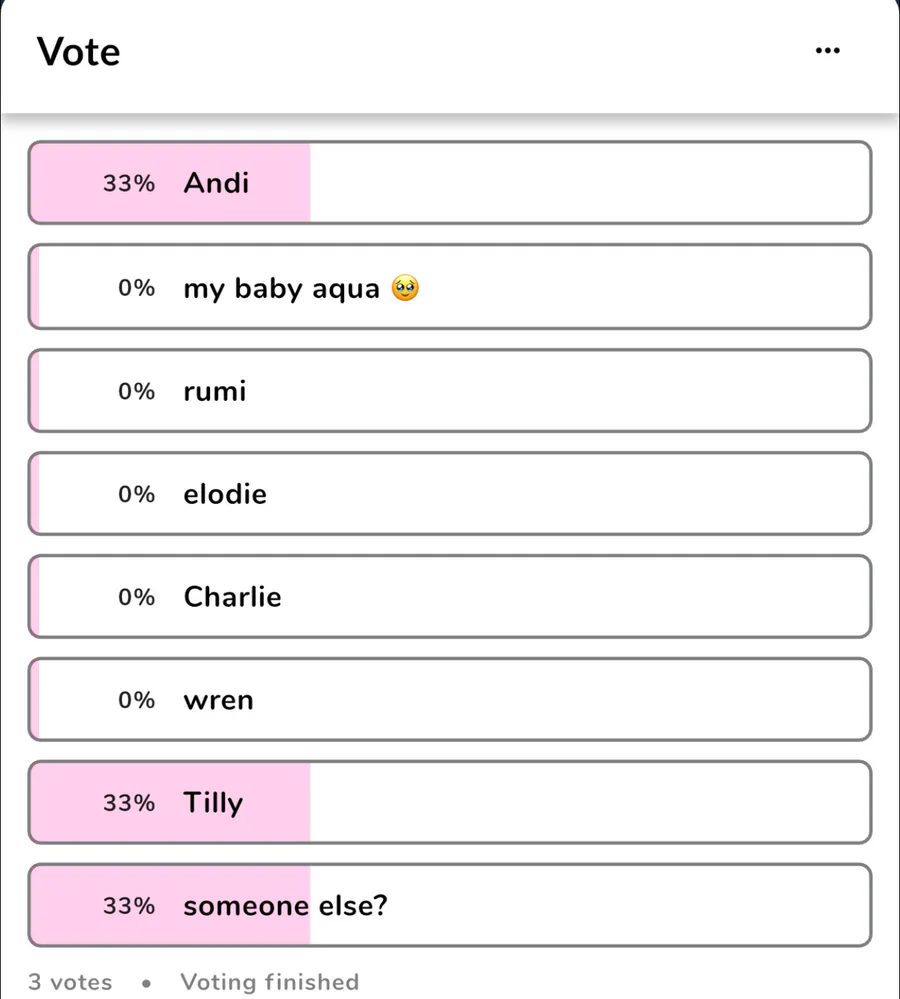
Task: Select the wren poll option
Action: click(450, 700)
